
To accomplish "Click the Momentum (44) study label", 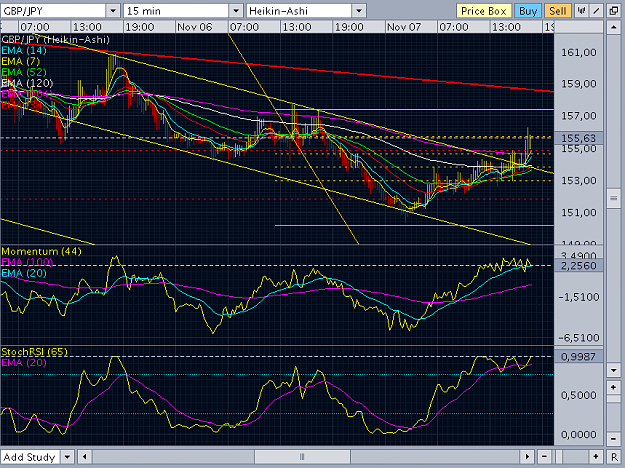I will (x=41, y=252).
